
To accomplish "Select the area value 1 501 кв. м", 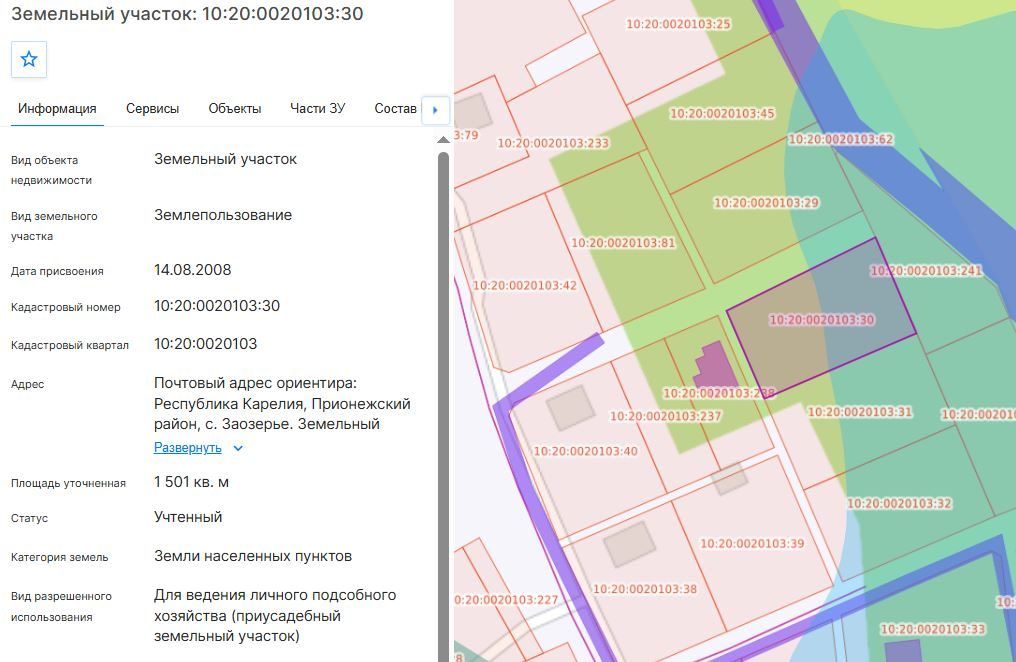I will (191, 482).
